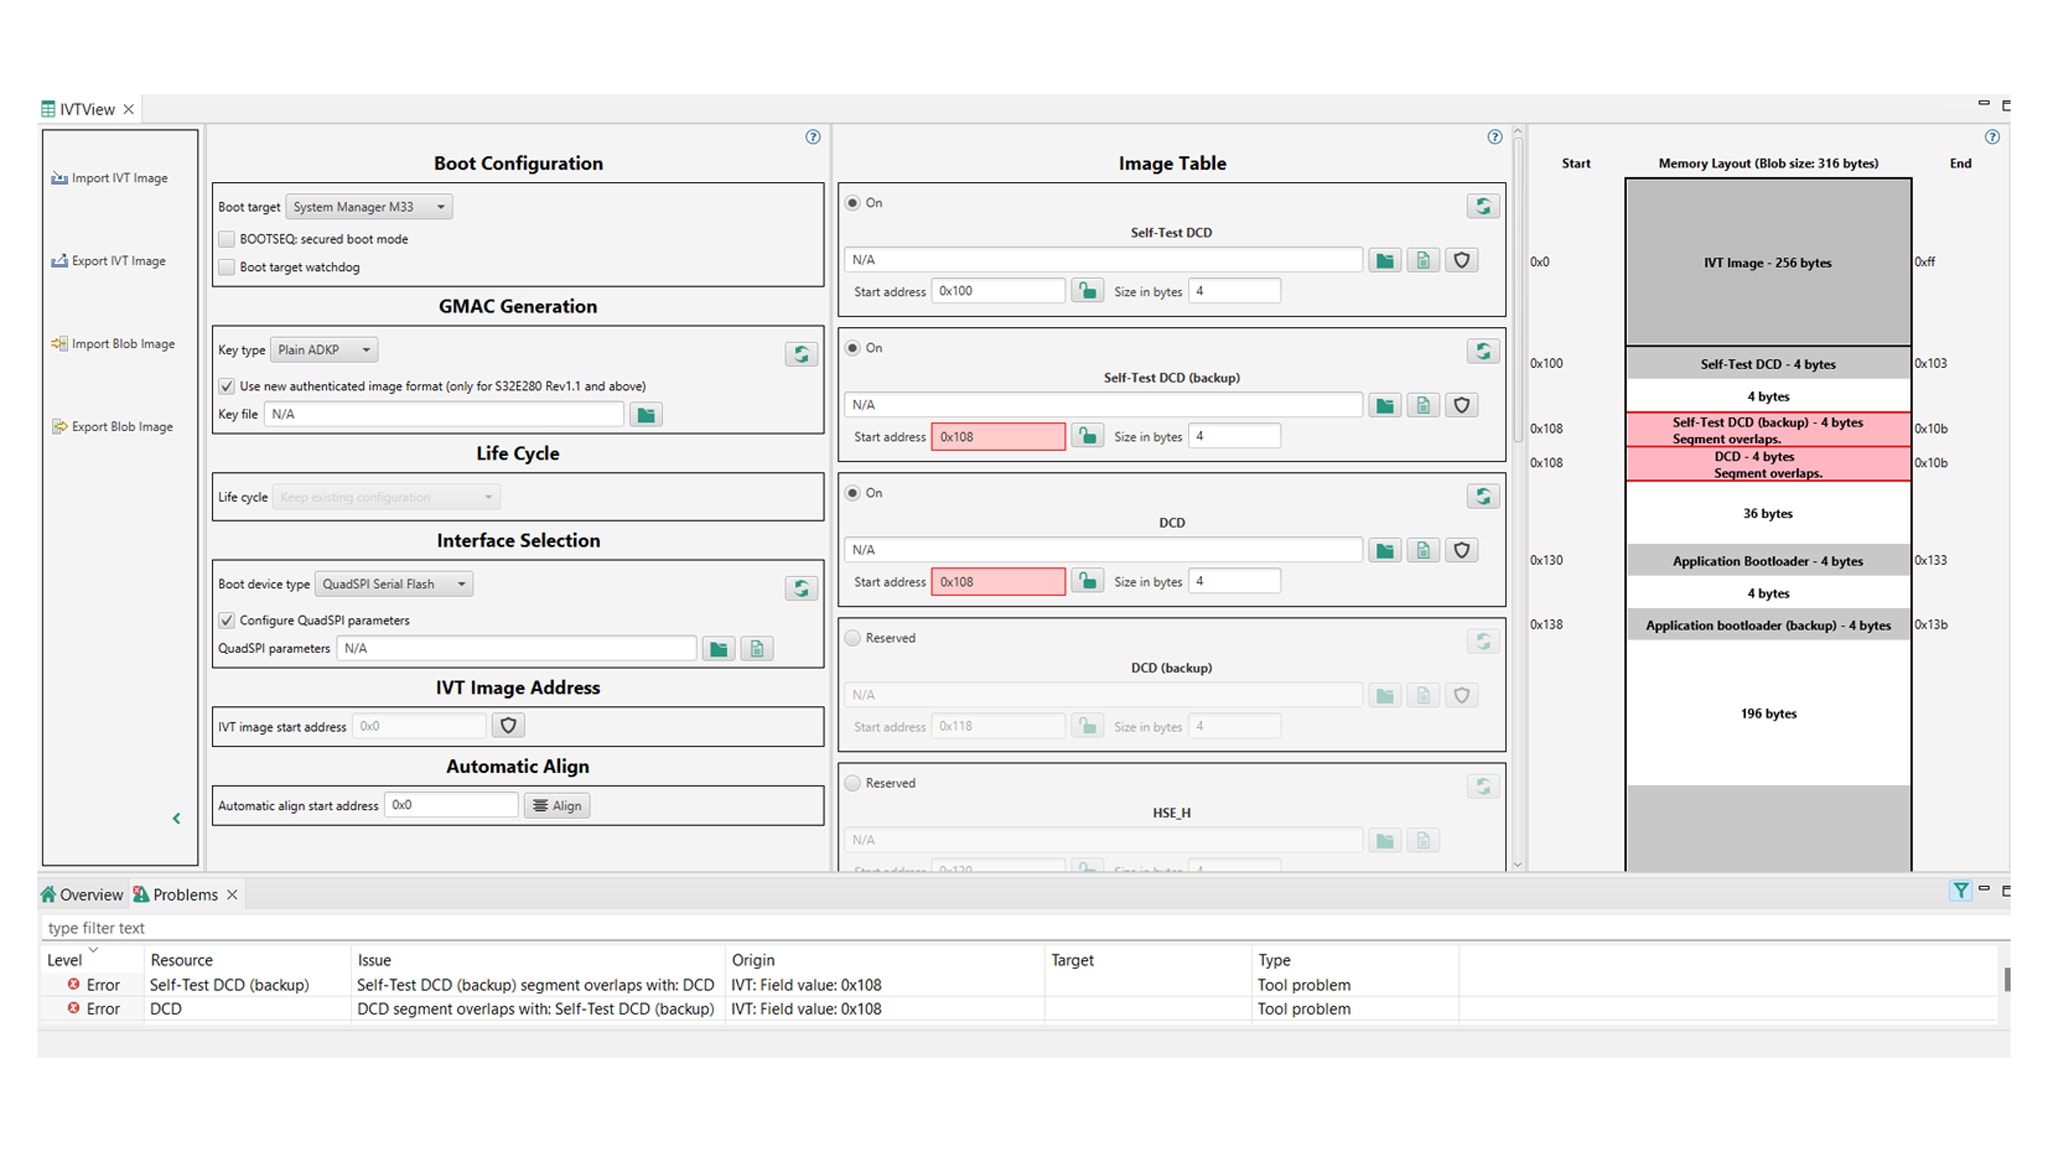Click help icon in Memory Layout panel

pos(1992,137)
